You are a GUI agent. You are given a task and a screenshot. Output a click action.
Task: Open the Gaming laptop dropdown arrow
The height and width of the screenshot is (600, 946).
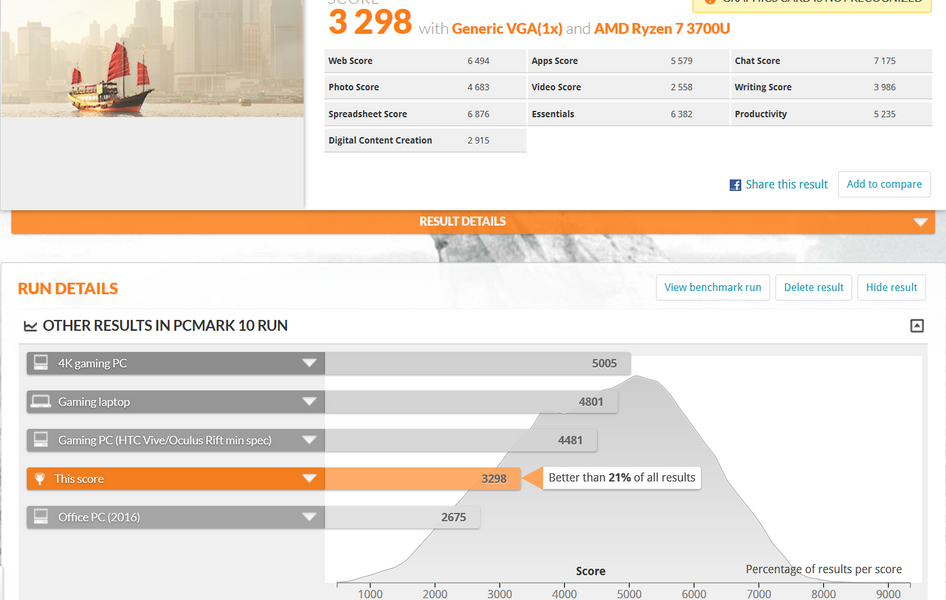[x=310, y=402]
